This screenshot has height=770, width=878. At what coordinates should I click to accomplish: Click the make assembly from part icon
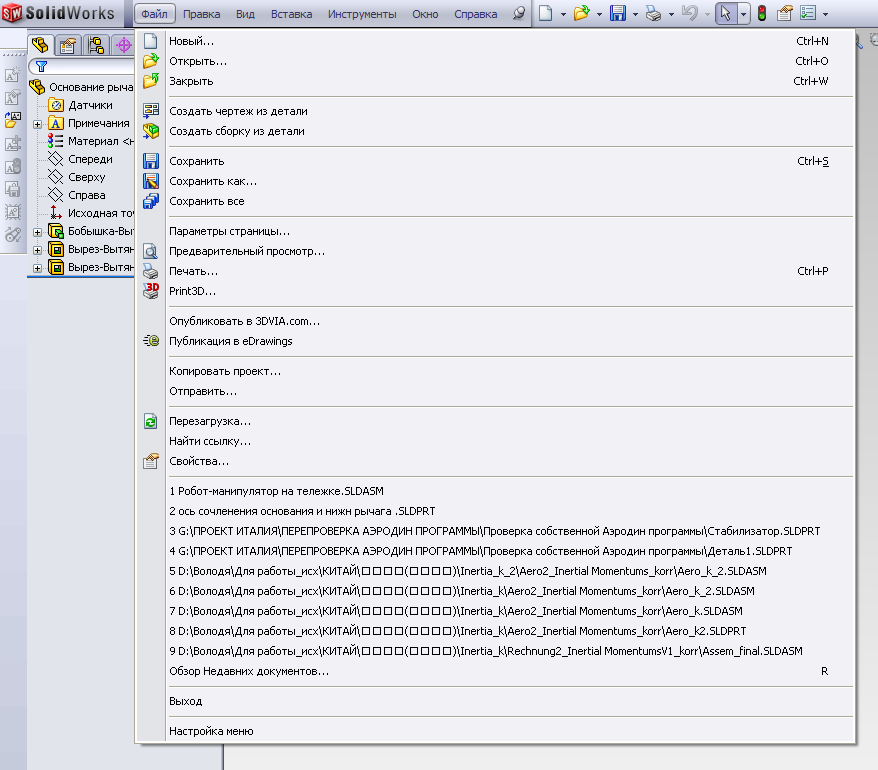click(x=151, y=131)
